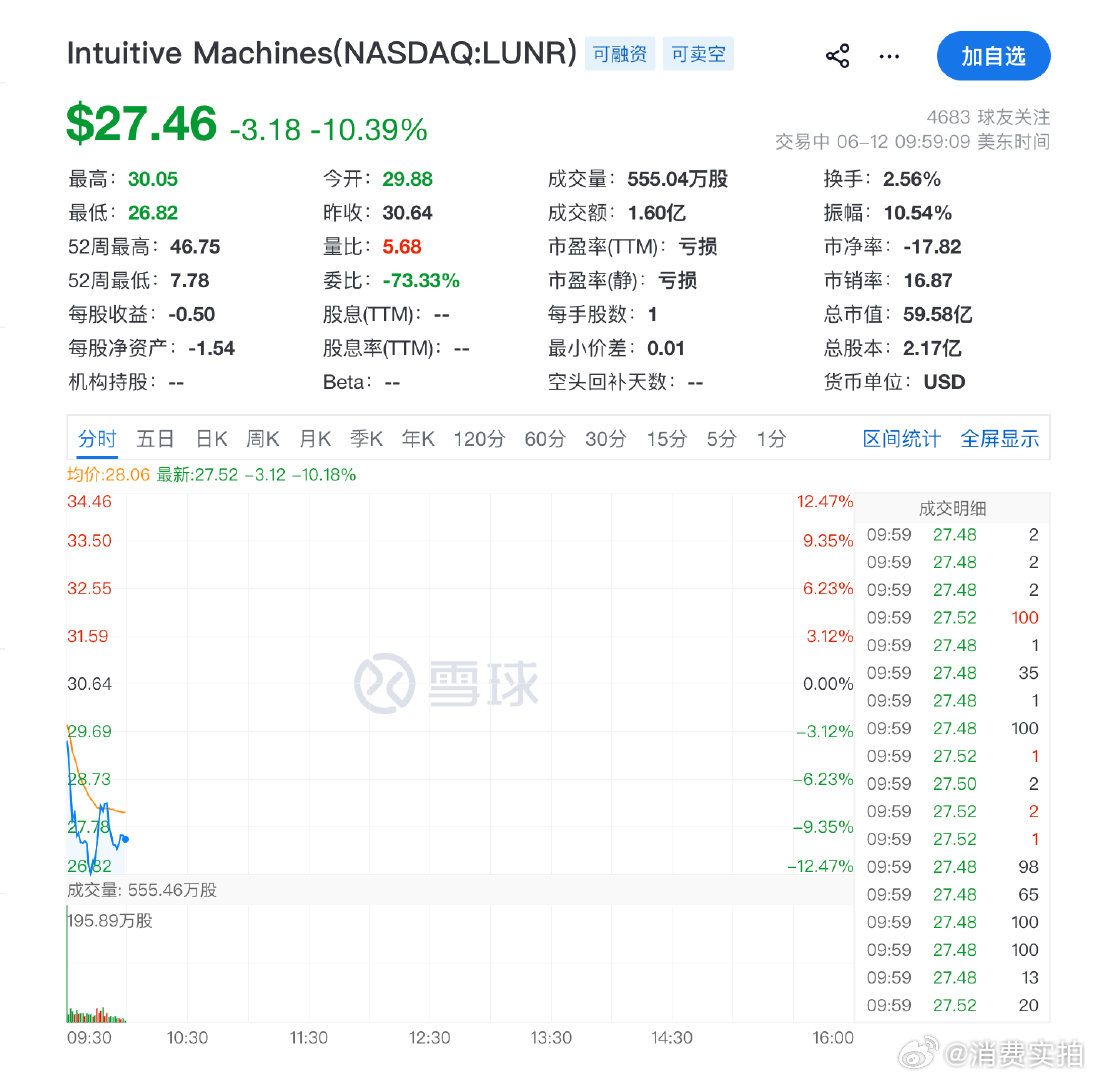The image size is (1095, 1080).
Task: Switch to the 季K chart tab
Action: (x=366, y=438)
